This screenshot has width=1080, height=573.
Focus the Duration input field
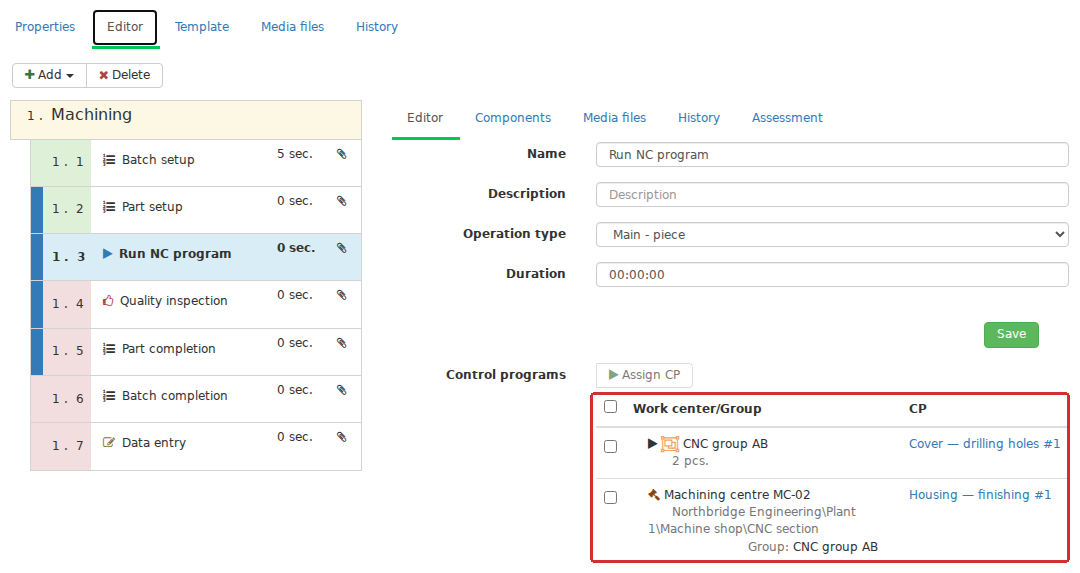click(832, 274)
